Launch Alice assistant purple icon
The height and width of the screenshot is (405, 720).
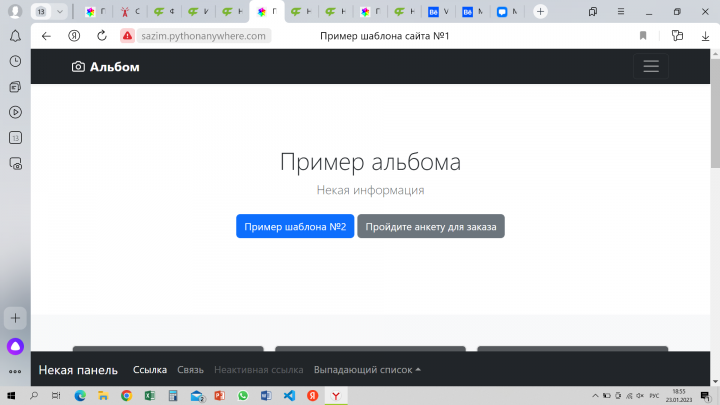coord(15,347)
